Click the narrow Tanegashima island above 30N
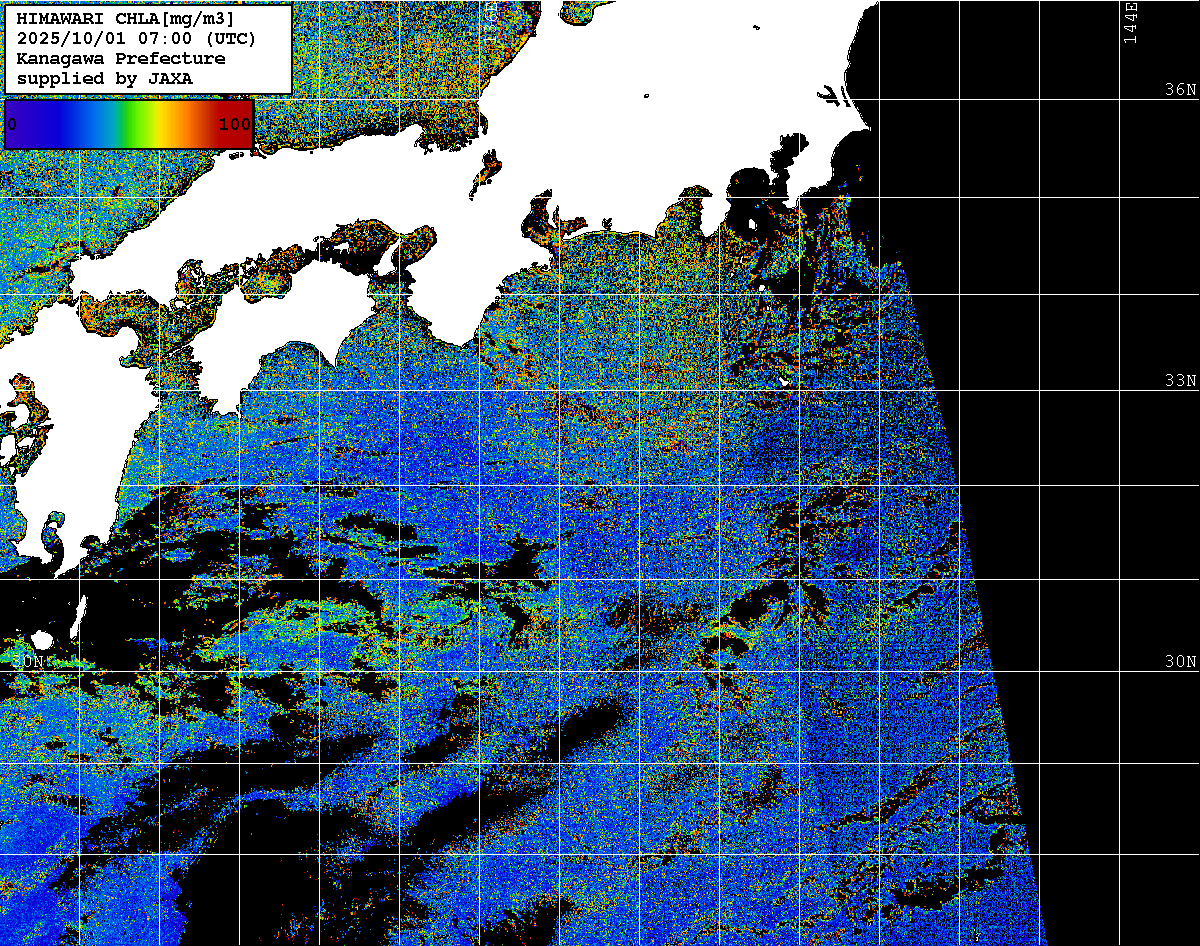 point(79,612)
